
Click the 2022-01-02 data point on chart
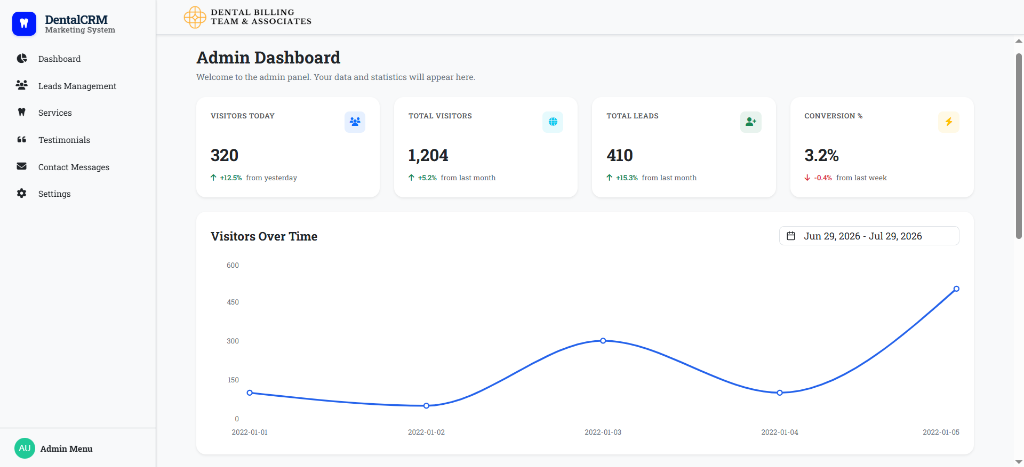click(426, 406)
